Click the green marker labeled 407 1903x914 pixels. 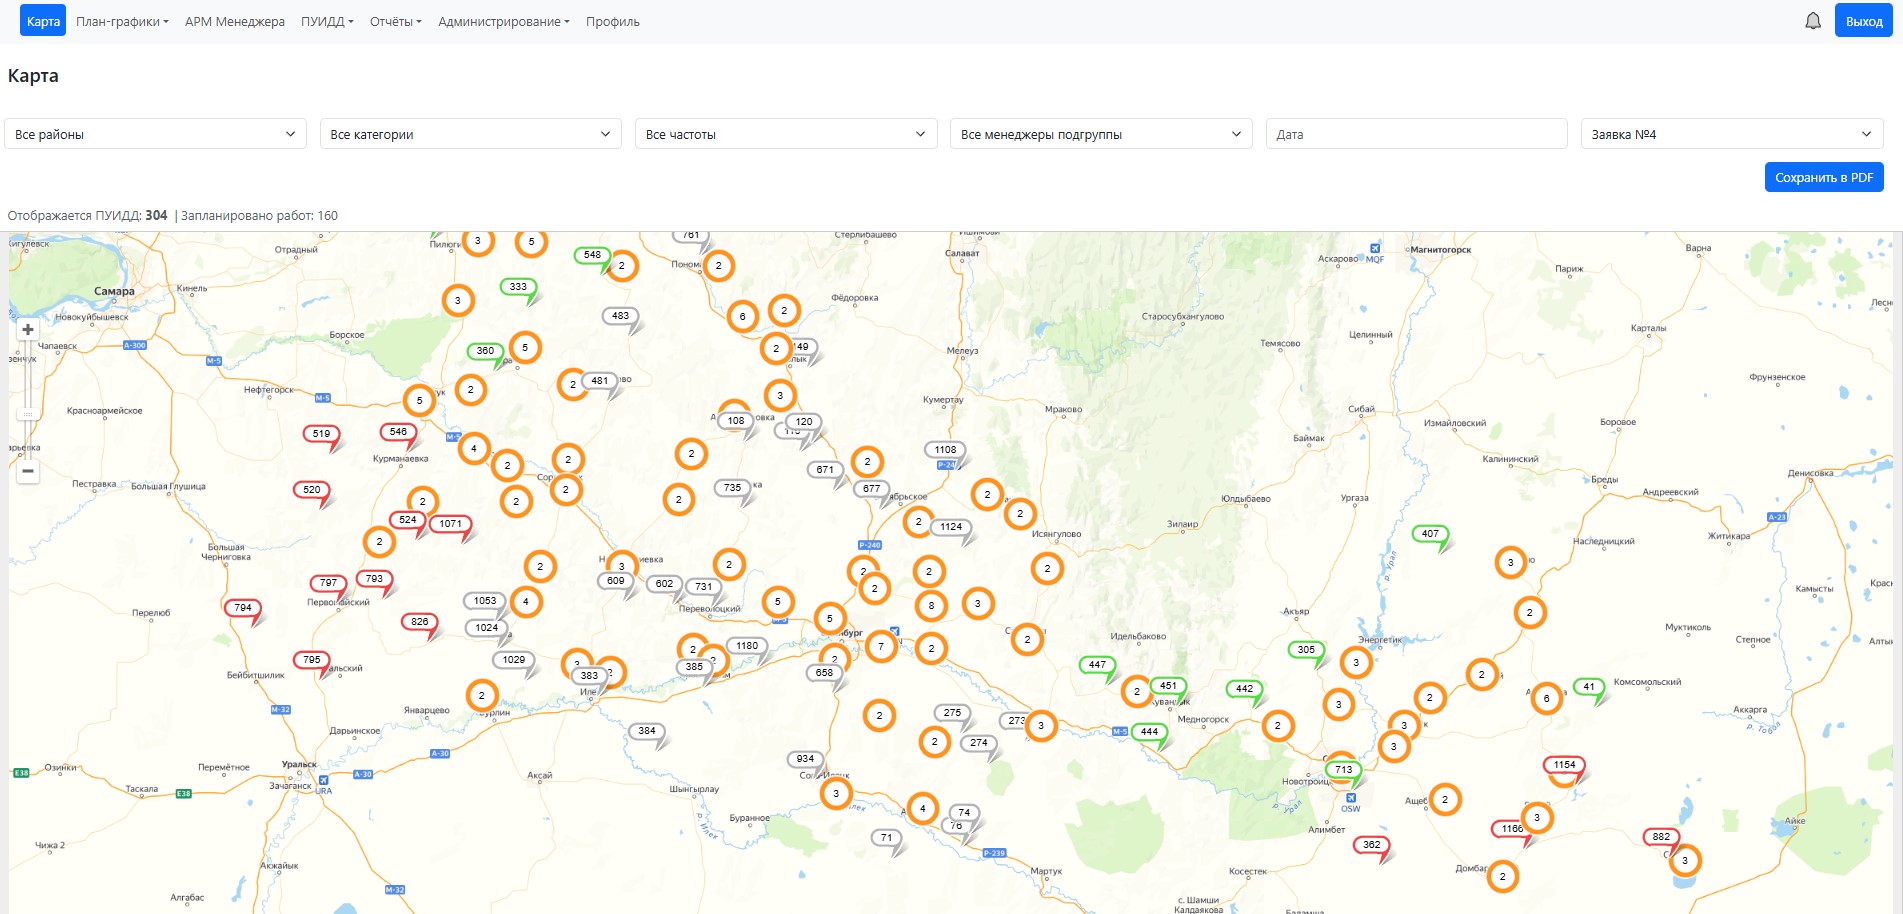(x=1430, y=534)
